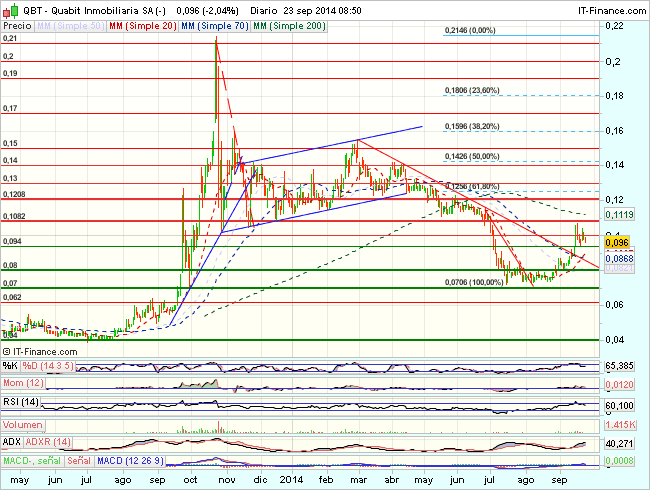
Task: Click the 0,0008 MACD value tag
Action: coord(619,461)
